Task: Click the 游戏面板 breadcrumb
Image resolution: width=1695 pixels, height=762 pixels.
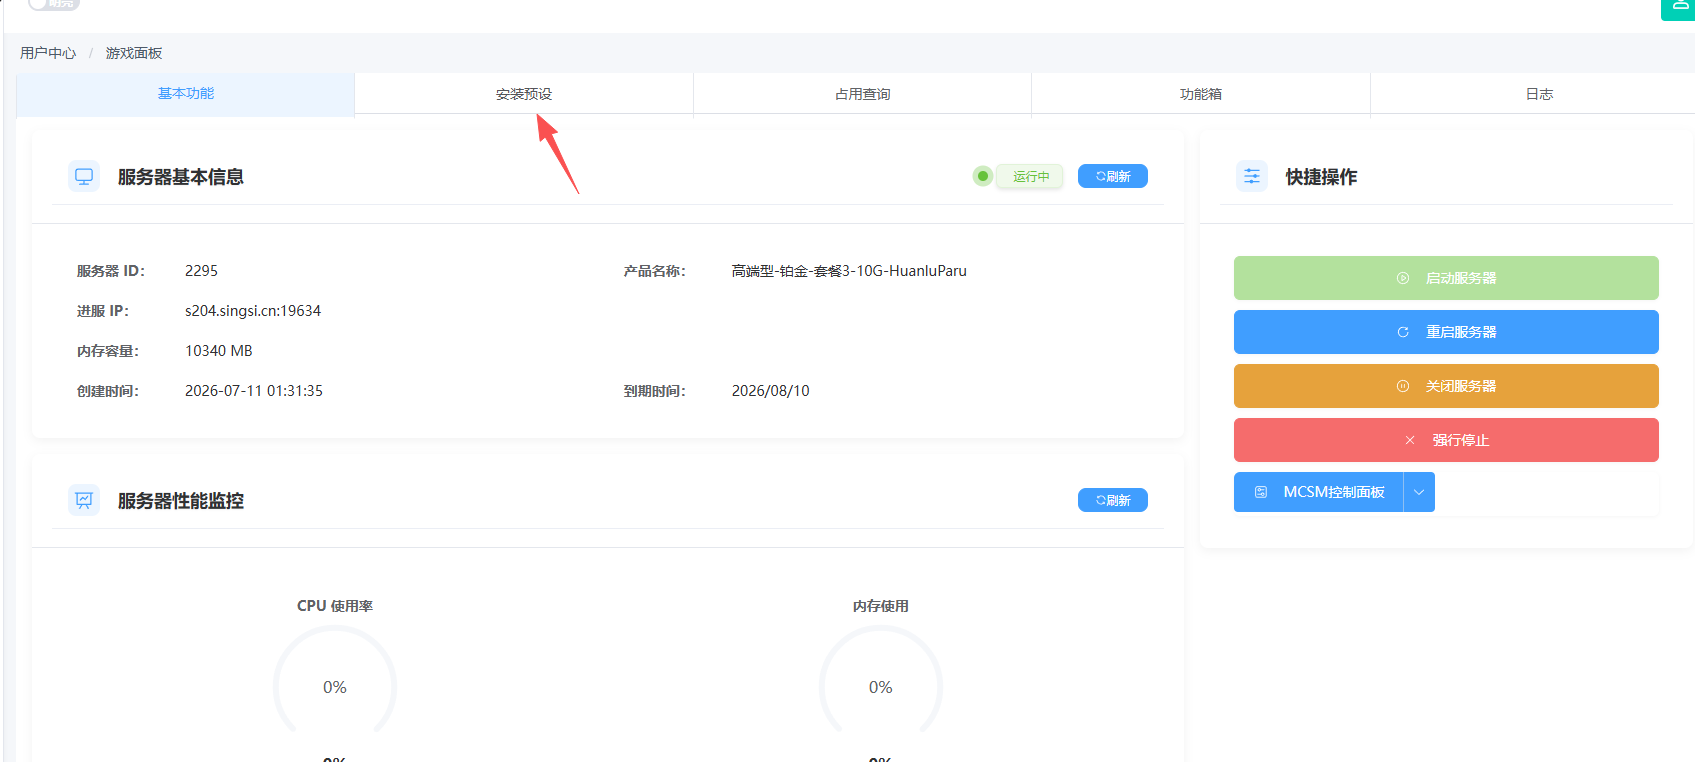Action: point(134,53)
